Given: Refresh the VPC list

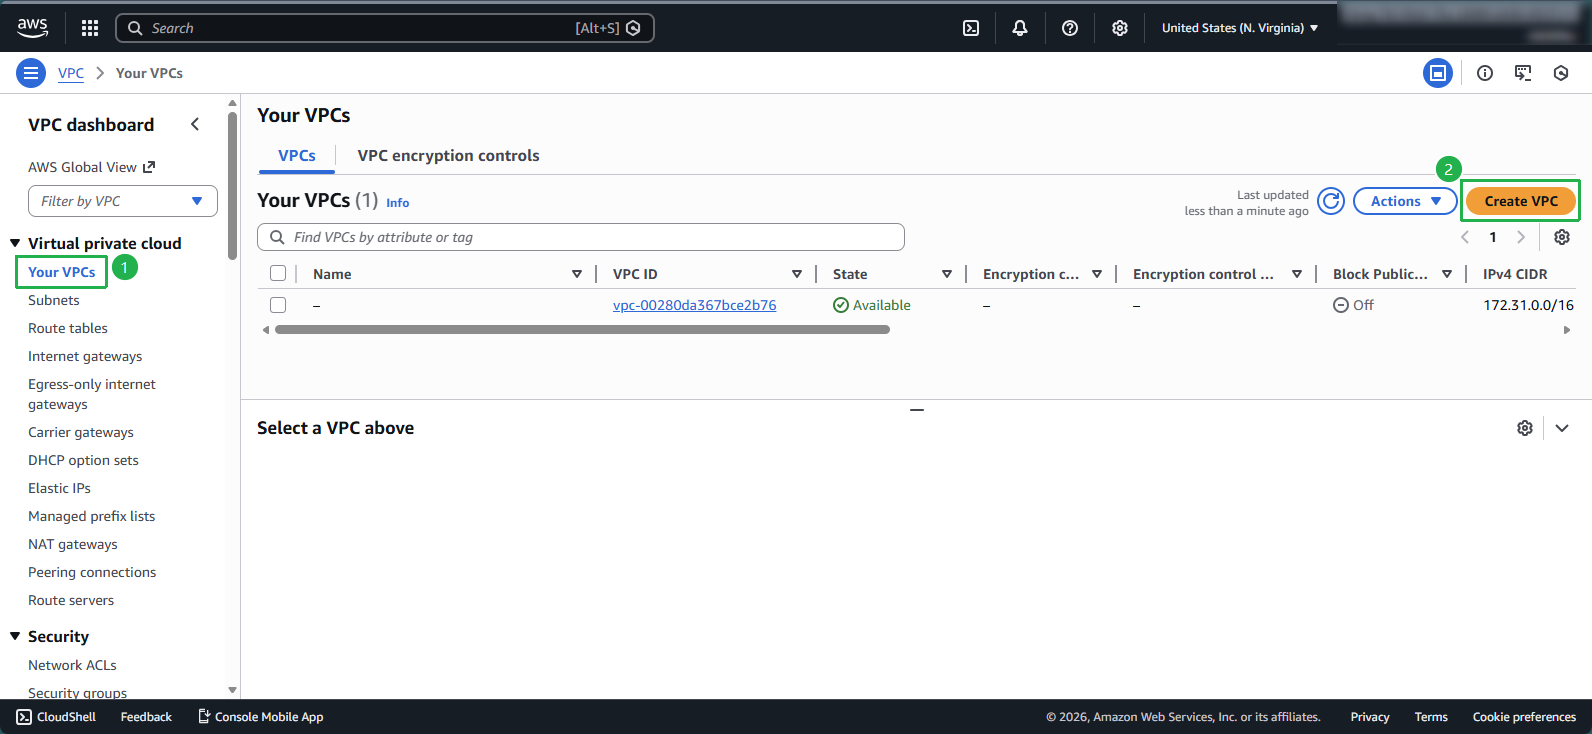Looking at the screenshot, I should point(1331,201).
